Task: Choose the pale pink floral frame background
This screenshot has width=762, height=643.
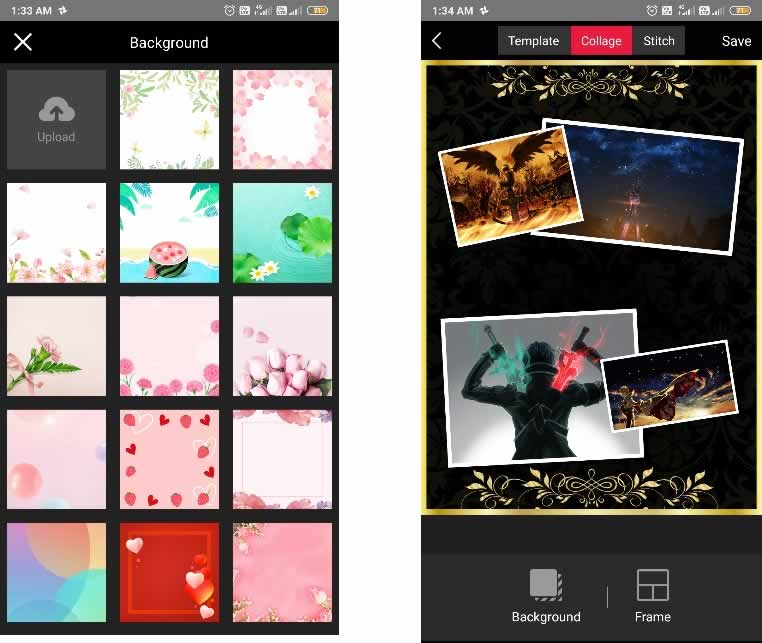Action: (x=282, y=459)
